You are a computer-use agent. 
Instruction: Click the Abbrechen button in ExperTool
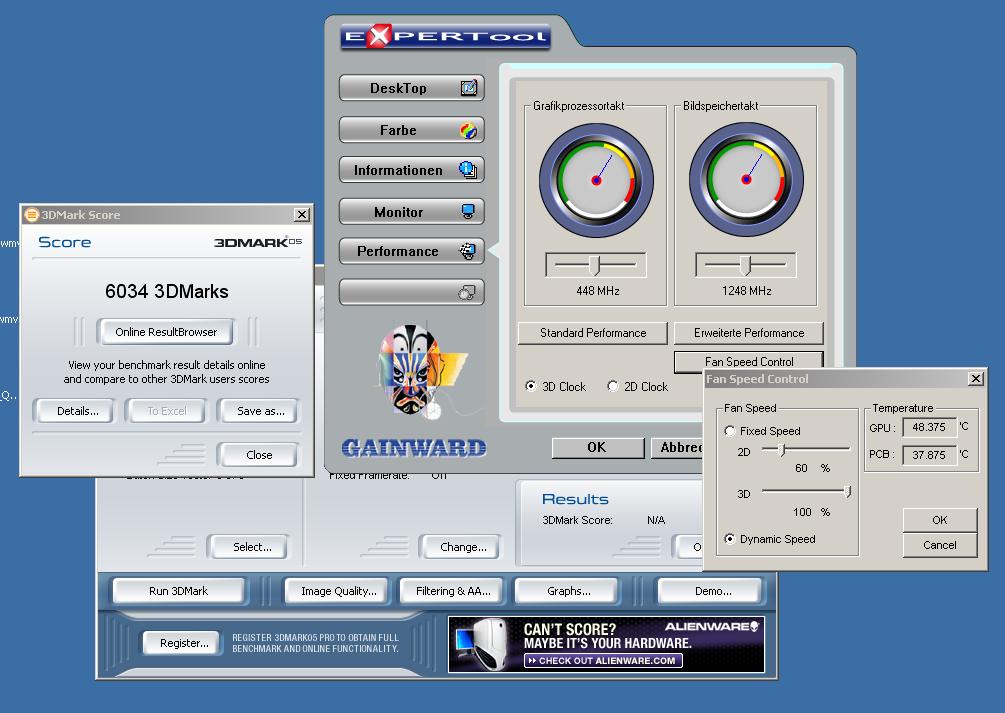coord(677,448)
